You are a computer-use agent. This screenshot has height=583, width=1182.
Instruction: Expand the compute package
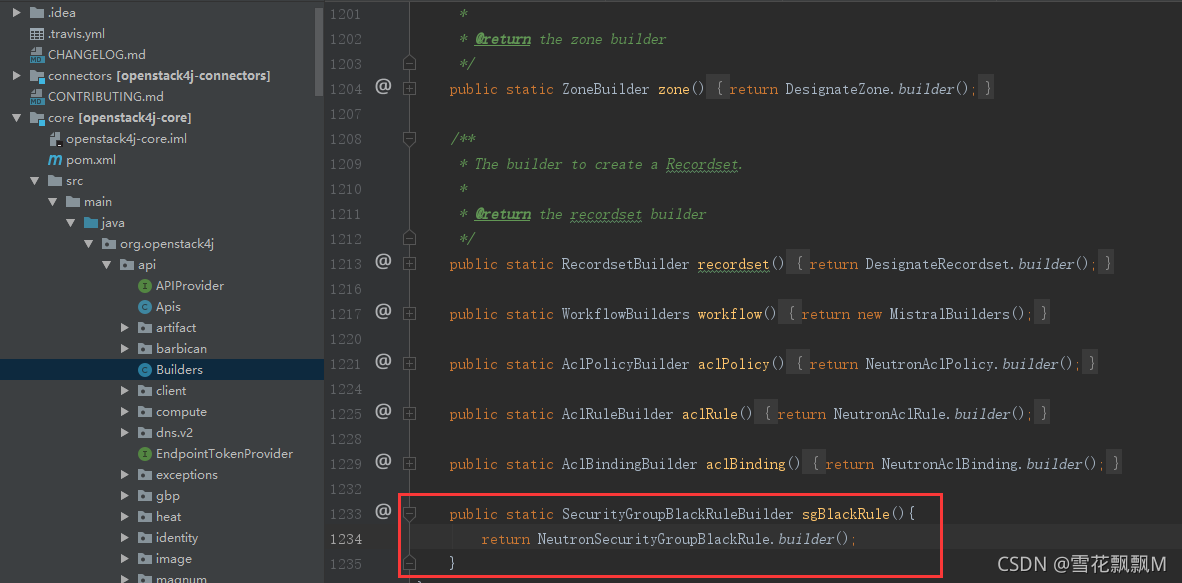pyautogui.click(x=125, y=412)
